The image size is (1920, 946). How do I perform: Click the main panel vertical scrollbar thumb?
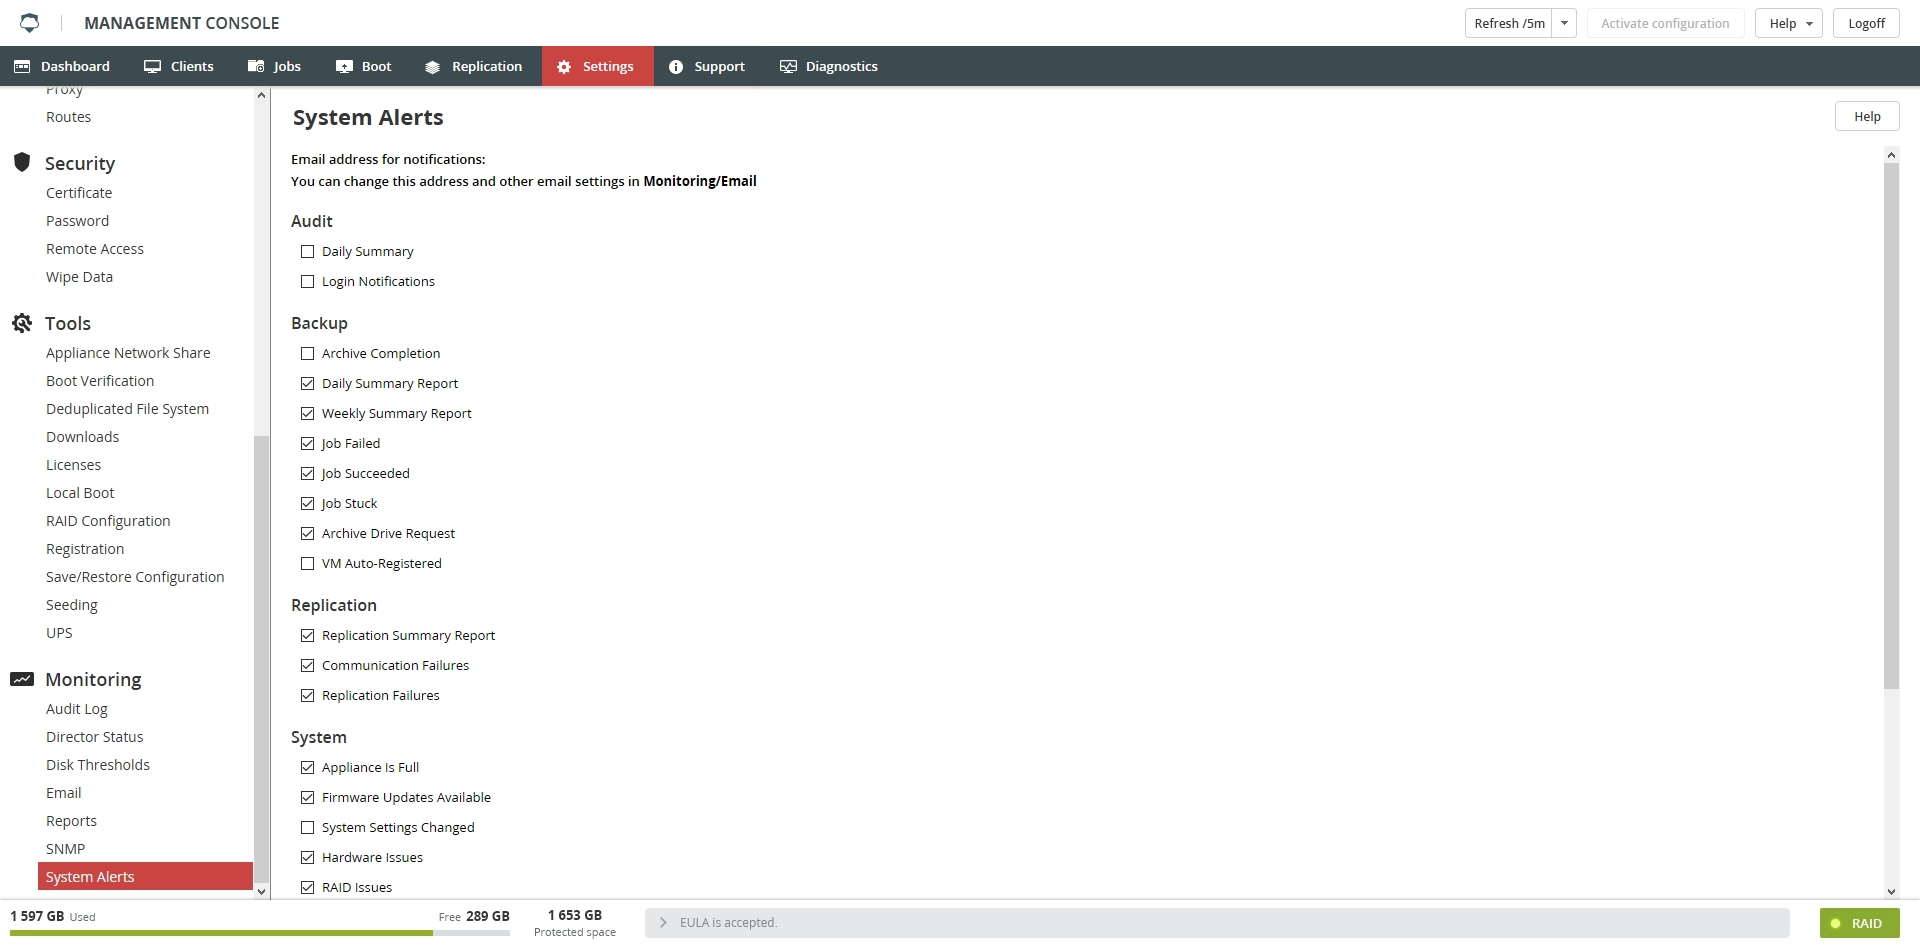1891,425
